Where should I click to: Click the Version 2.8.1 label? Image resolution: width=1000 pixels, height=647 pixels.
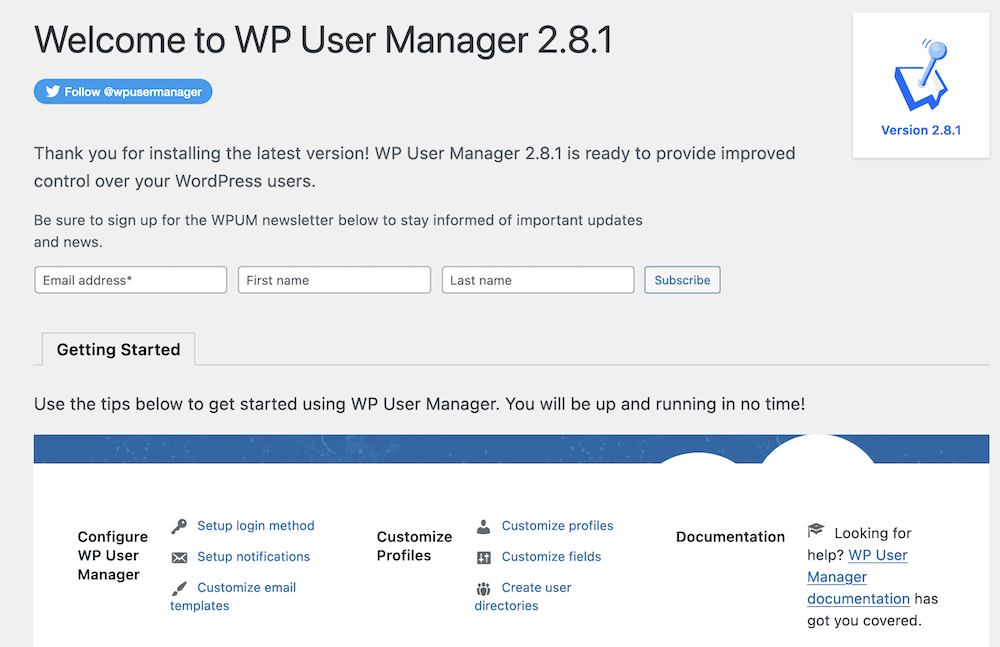click(x=921, y=130)
